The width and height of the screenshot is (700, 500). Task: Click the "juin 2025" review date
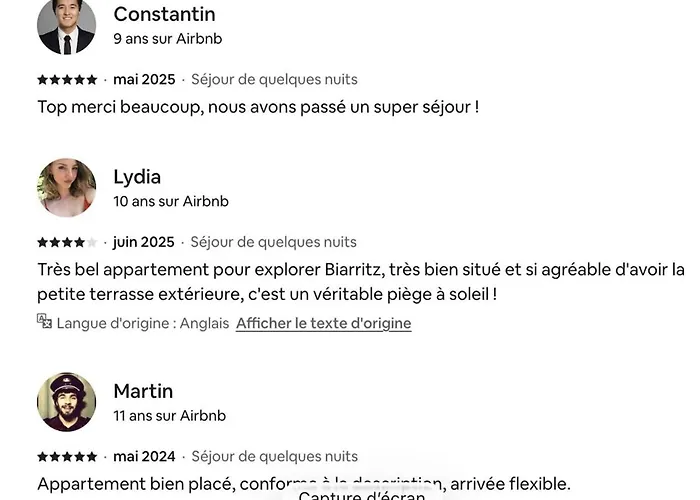[143, 242]
